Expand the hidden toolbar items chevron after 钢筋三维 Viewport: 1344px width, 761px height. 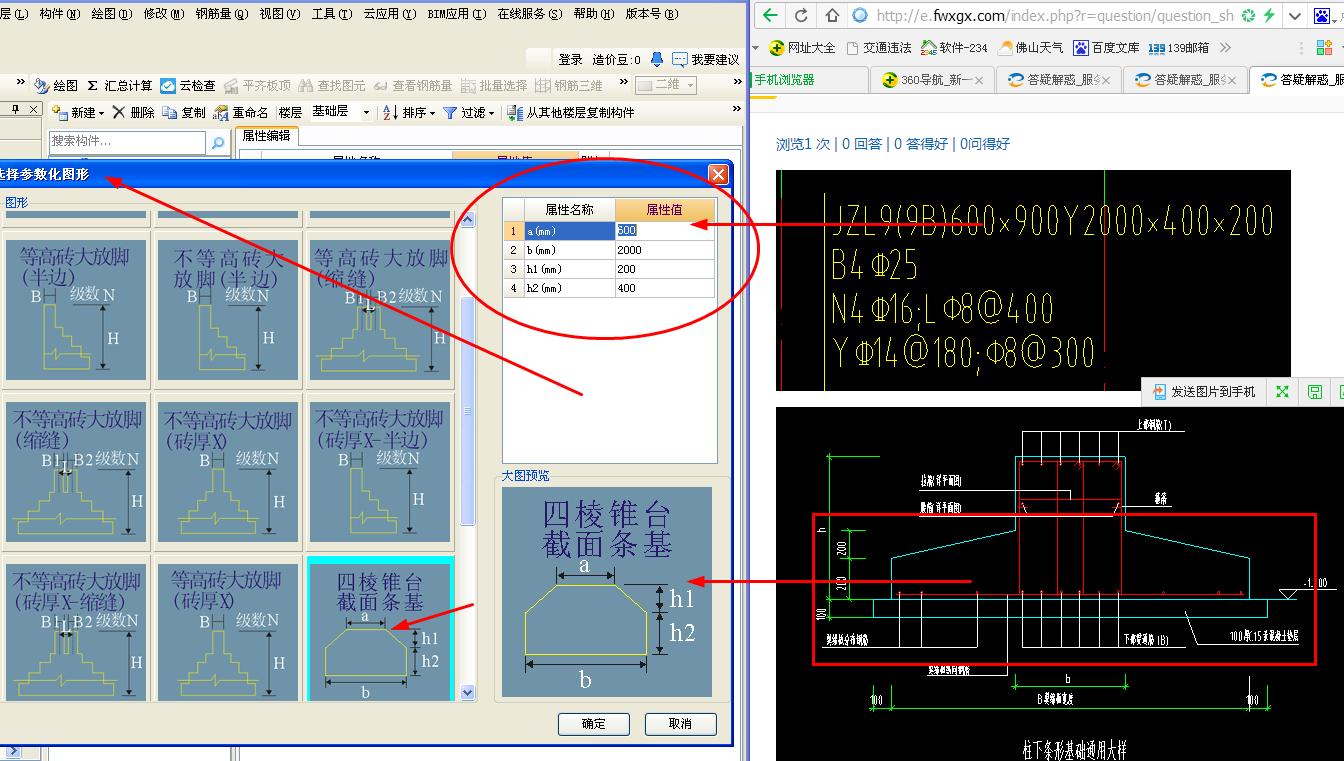(x=623, y=84)
